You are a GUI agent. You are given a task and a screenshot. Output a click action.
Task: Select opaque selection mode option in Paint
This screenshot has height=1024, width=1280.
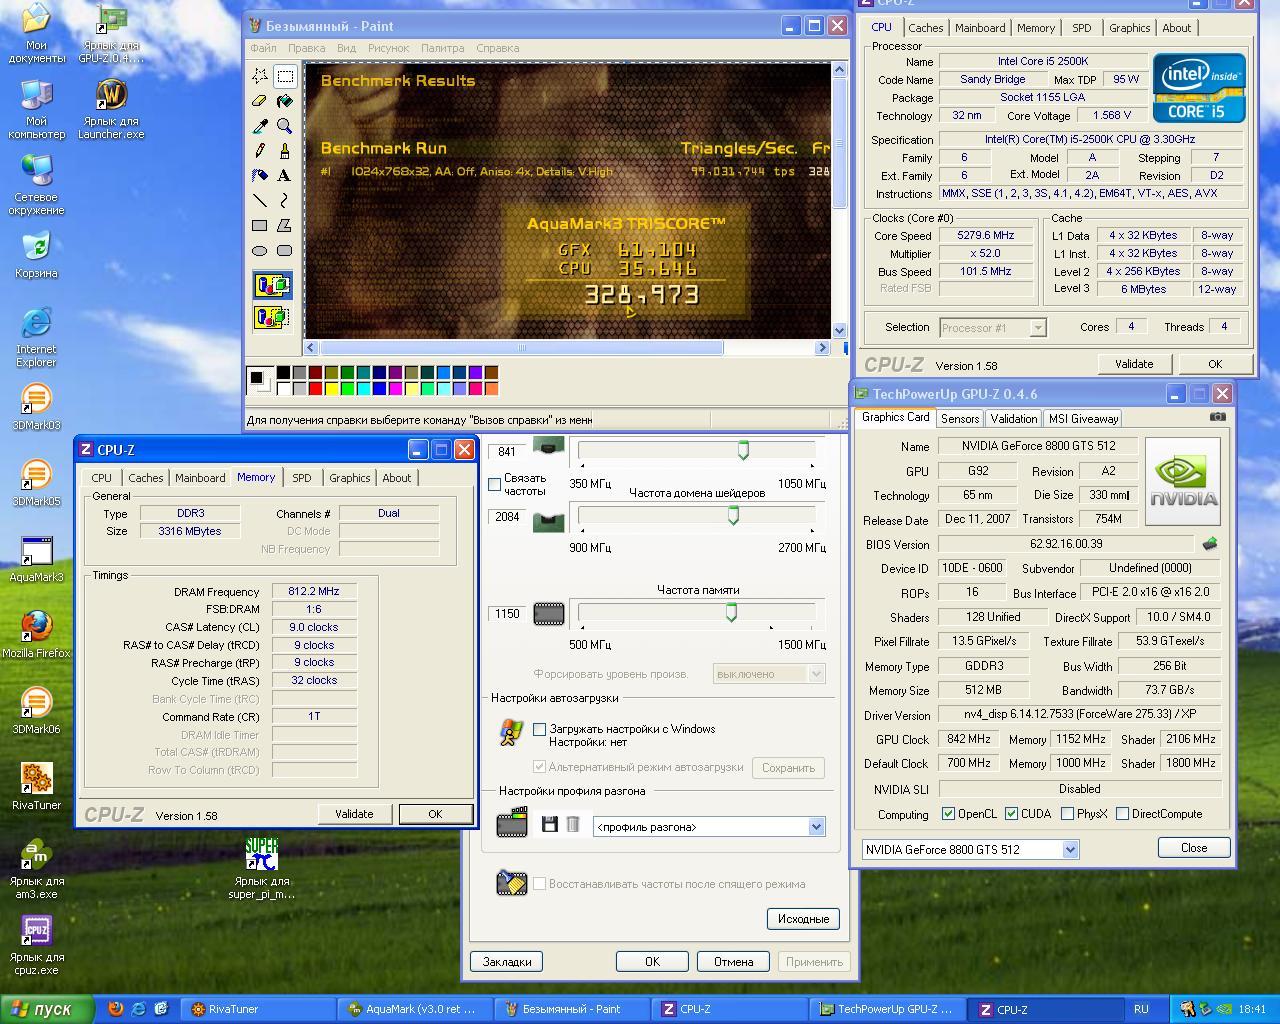[272, 286]
